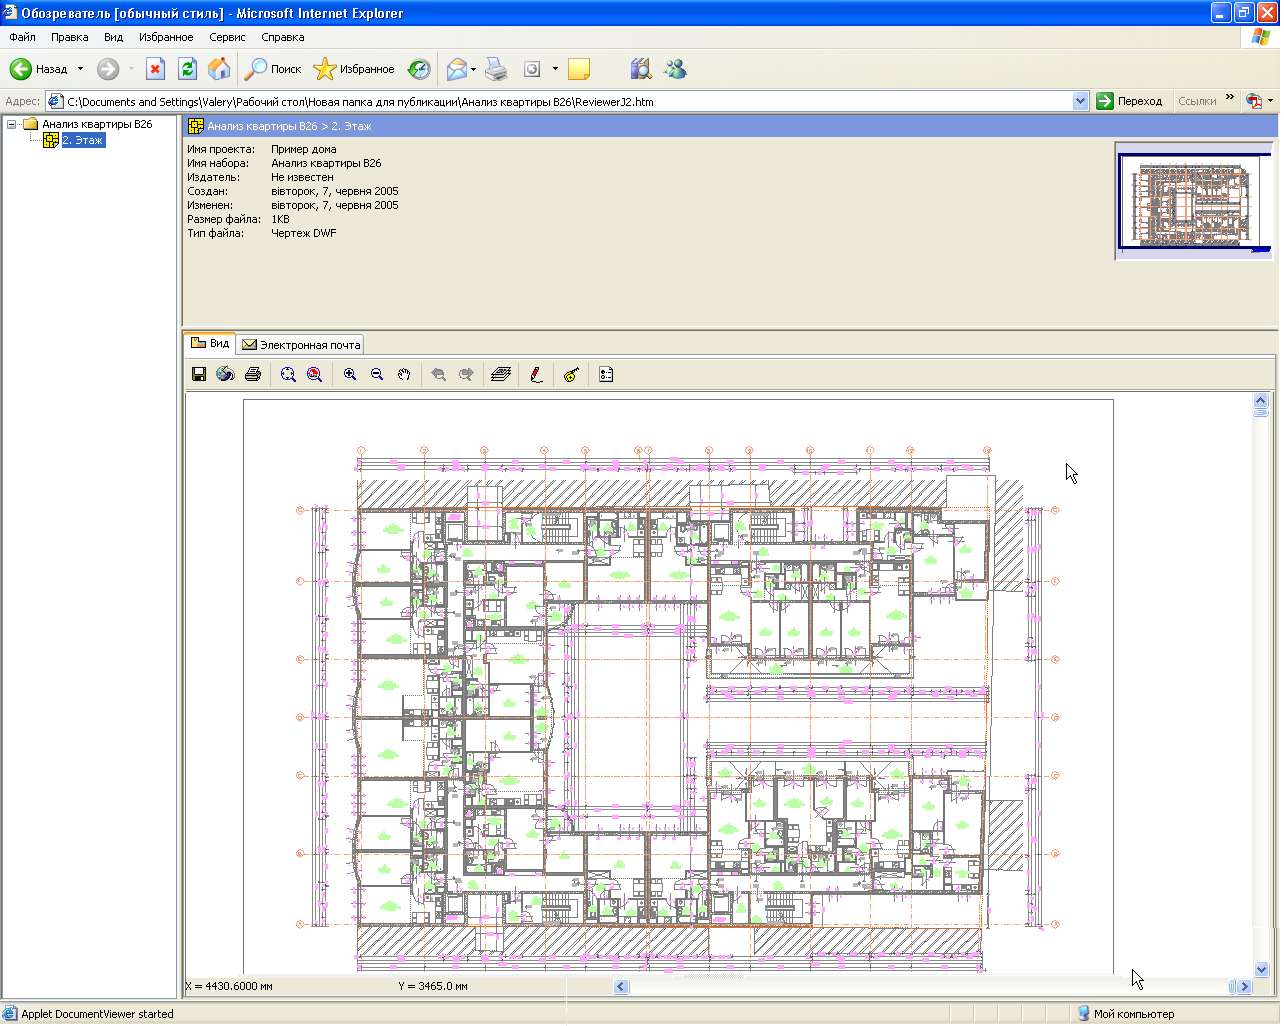
Task: Select the zoom extents tool
Action: tap(288, 375)
